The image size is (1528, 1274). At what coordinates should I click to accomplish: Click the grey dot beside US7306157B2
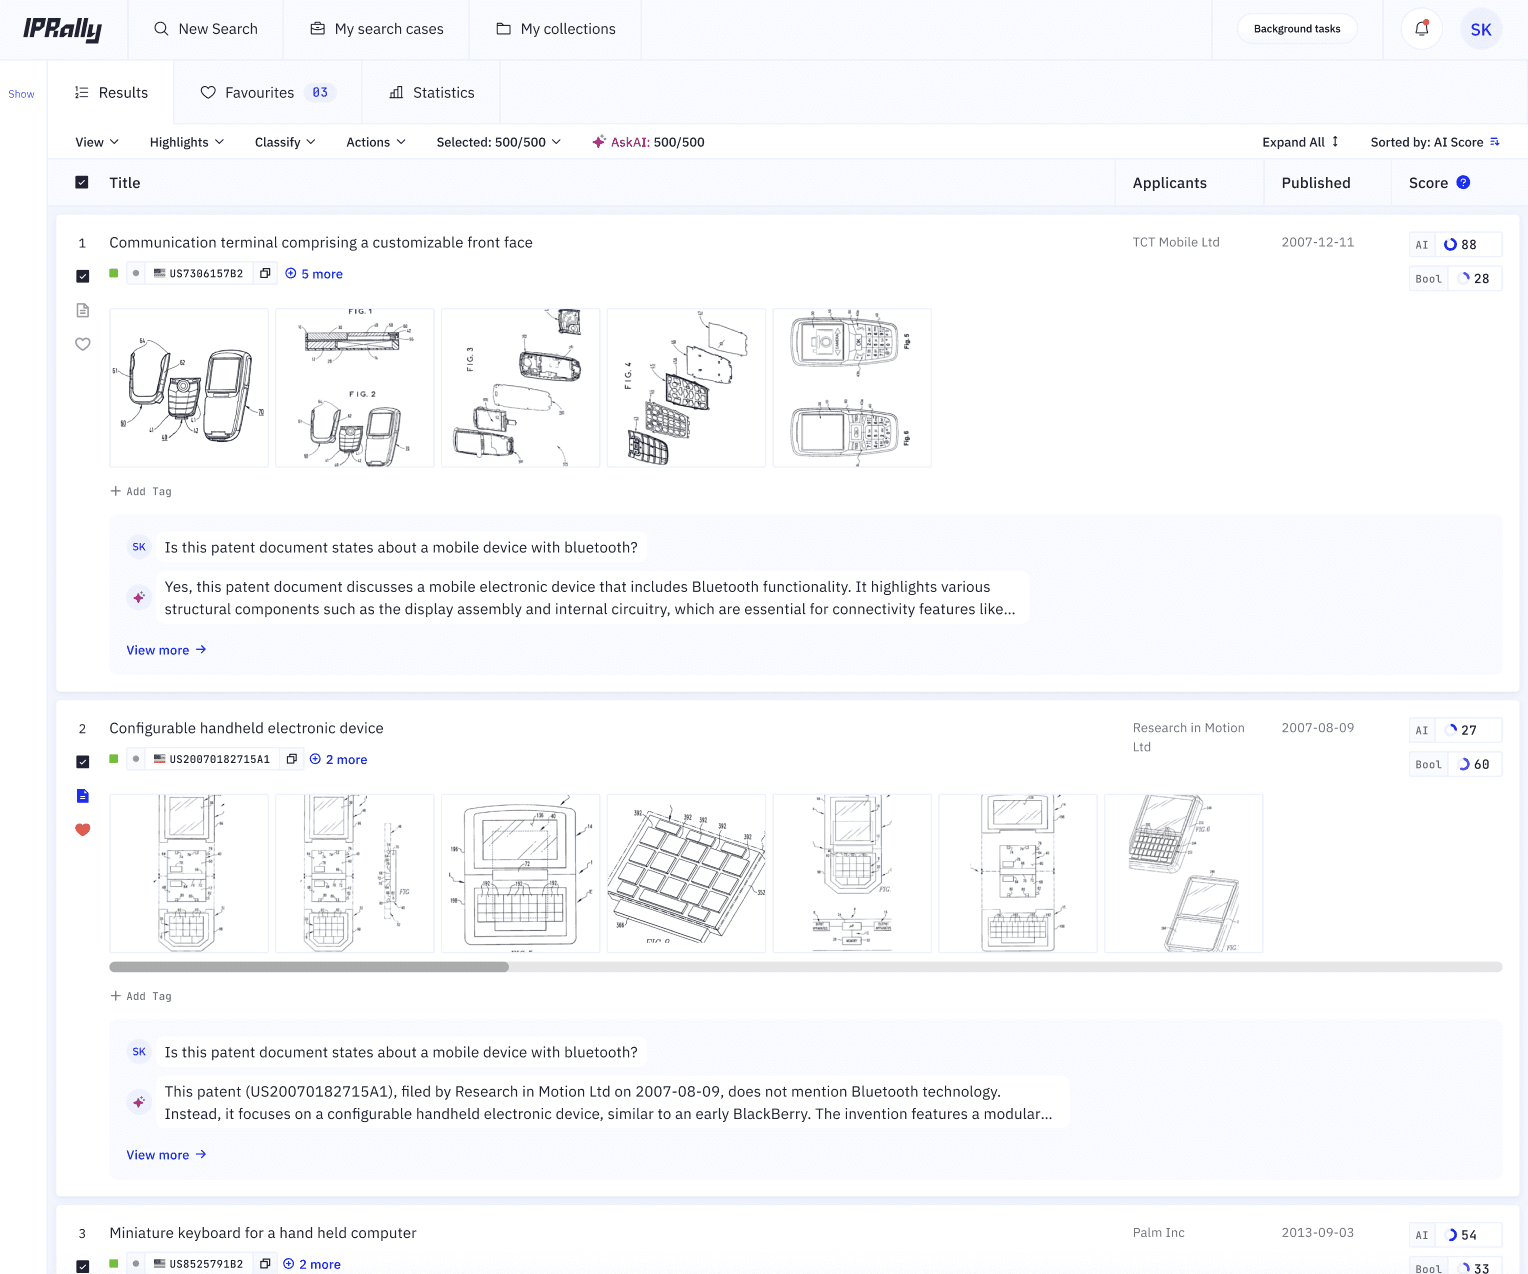(136, 273)
